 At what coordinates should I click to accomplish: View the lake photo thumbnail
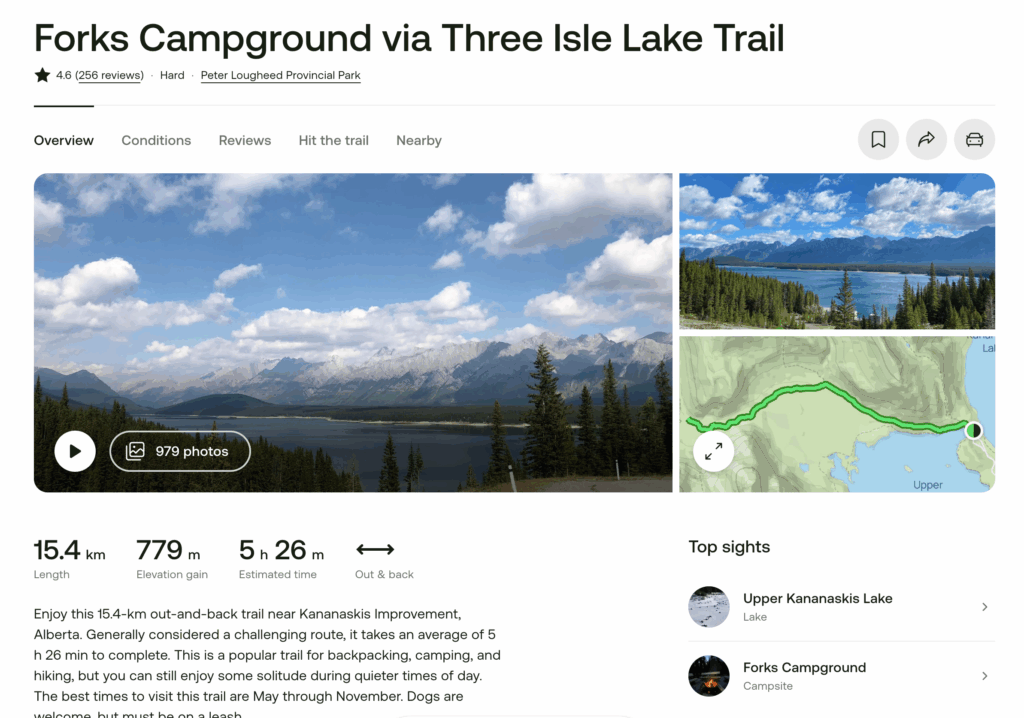click(837, 251)
